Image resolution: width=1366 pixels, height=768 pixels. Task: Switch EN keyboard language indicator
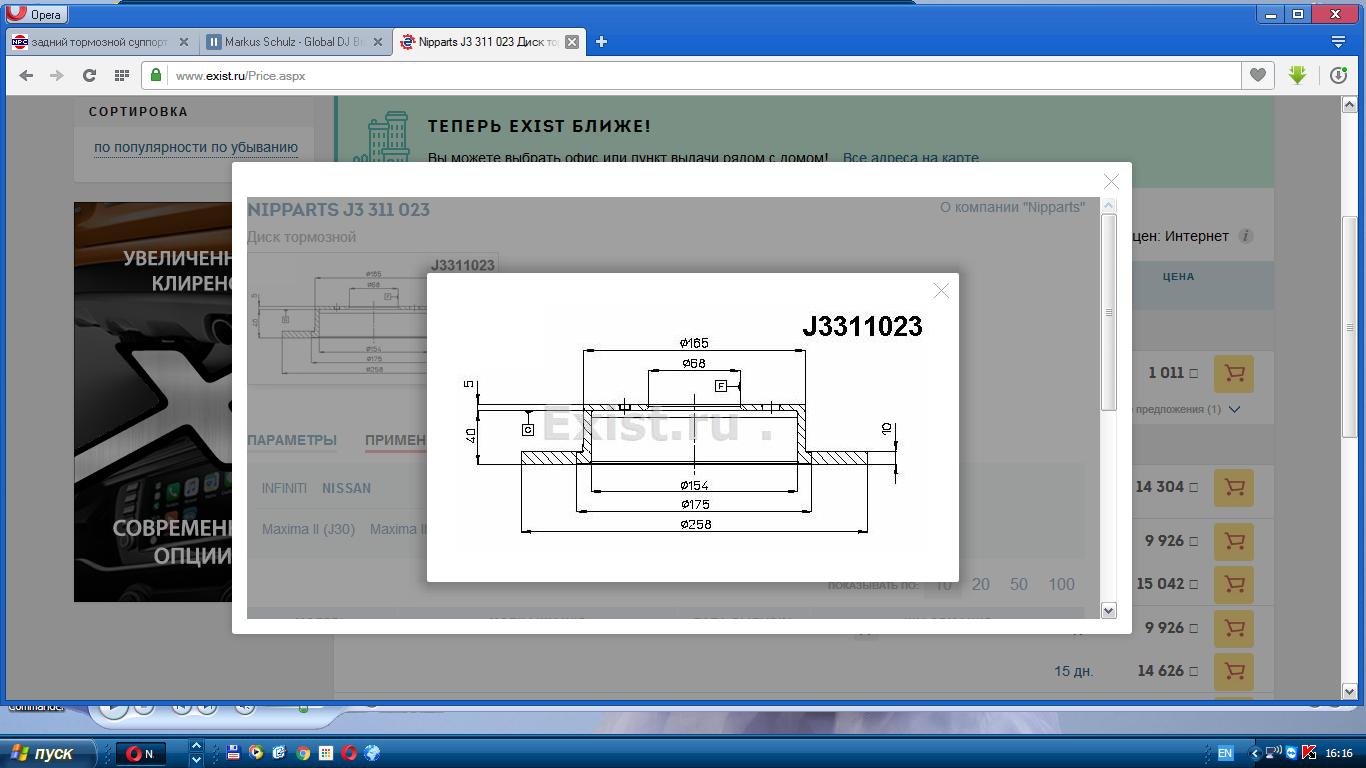tap(1224, 753)
